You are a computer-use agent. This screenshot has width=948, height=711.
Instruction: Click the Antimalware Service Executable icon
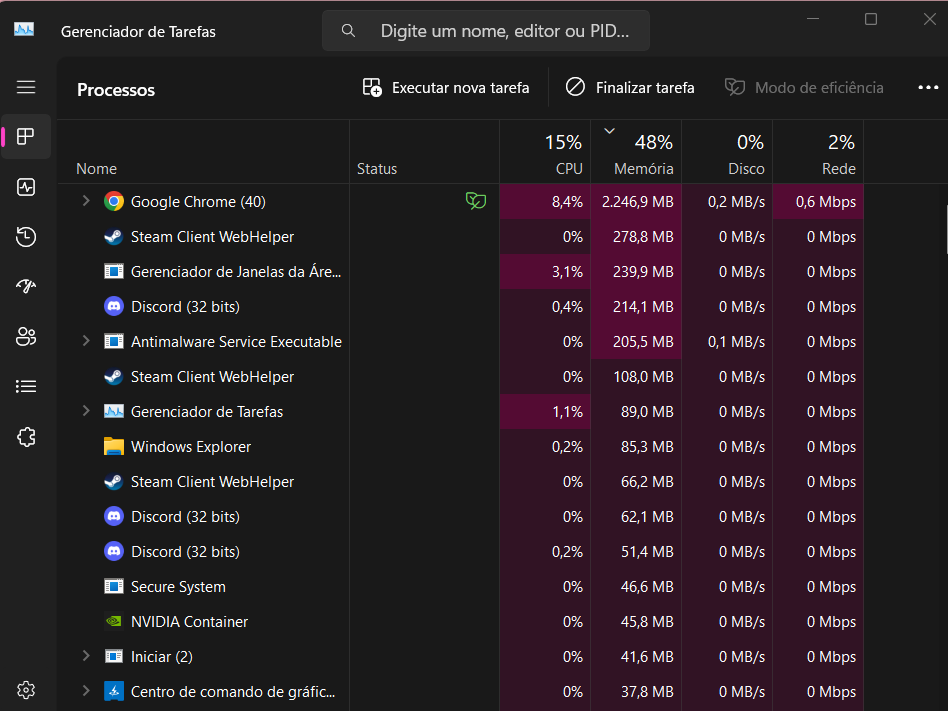pos(114,341)
